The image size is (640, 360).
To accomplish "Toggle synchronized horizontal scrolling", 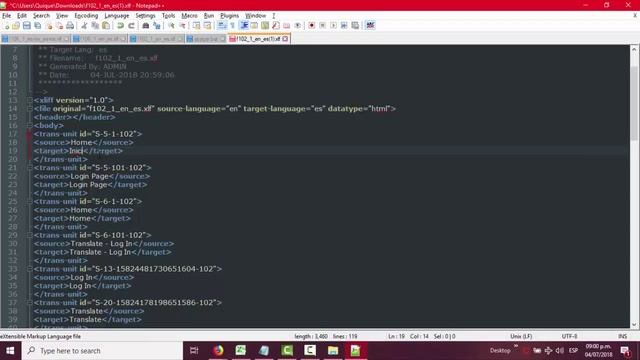I will [x=207, y=25].
